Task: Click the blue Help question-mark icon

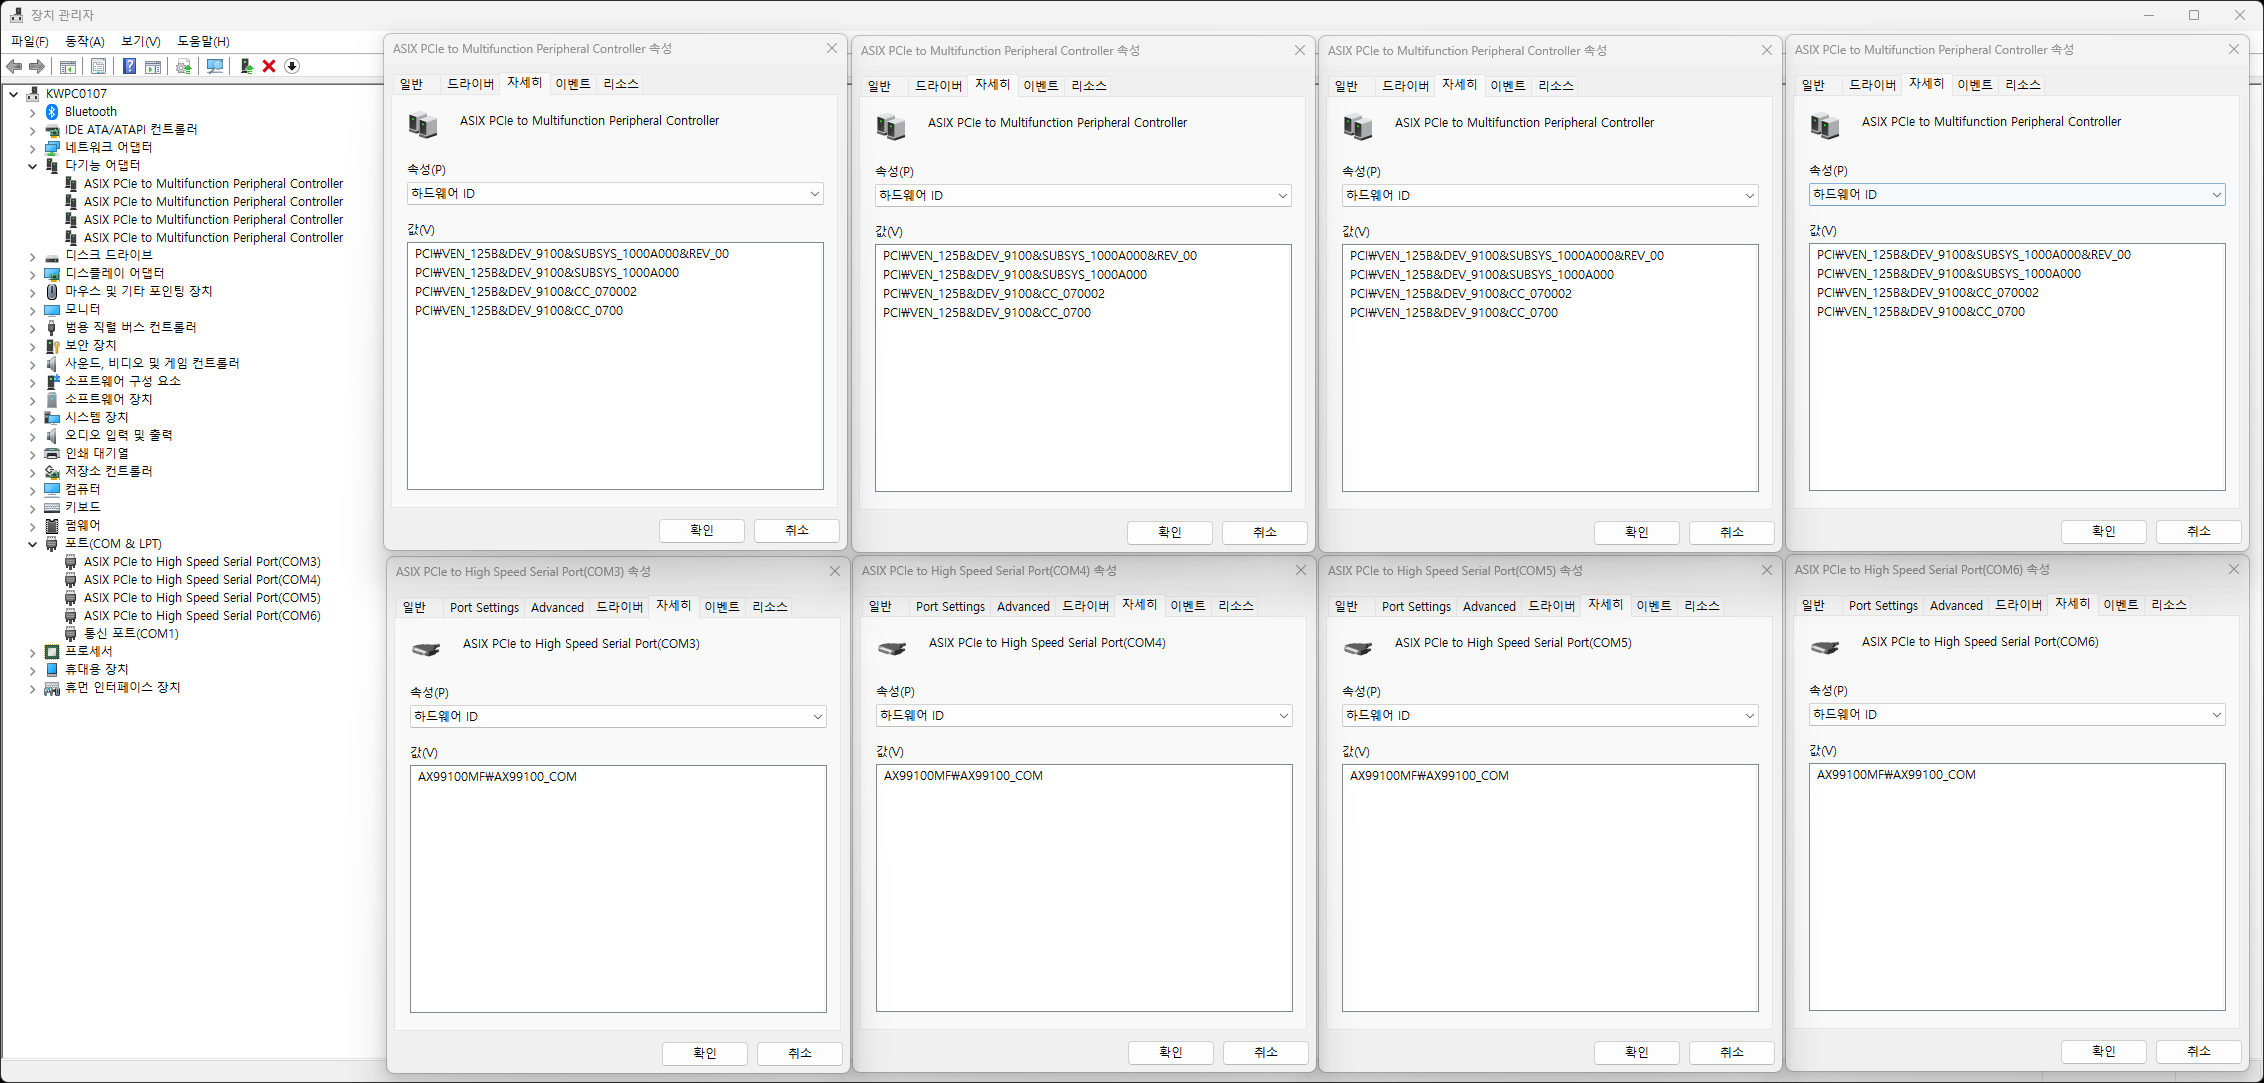Action: tap(129, 66)
